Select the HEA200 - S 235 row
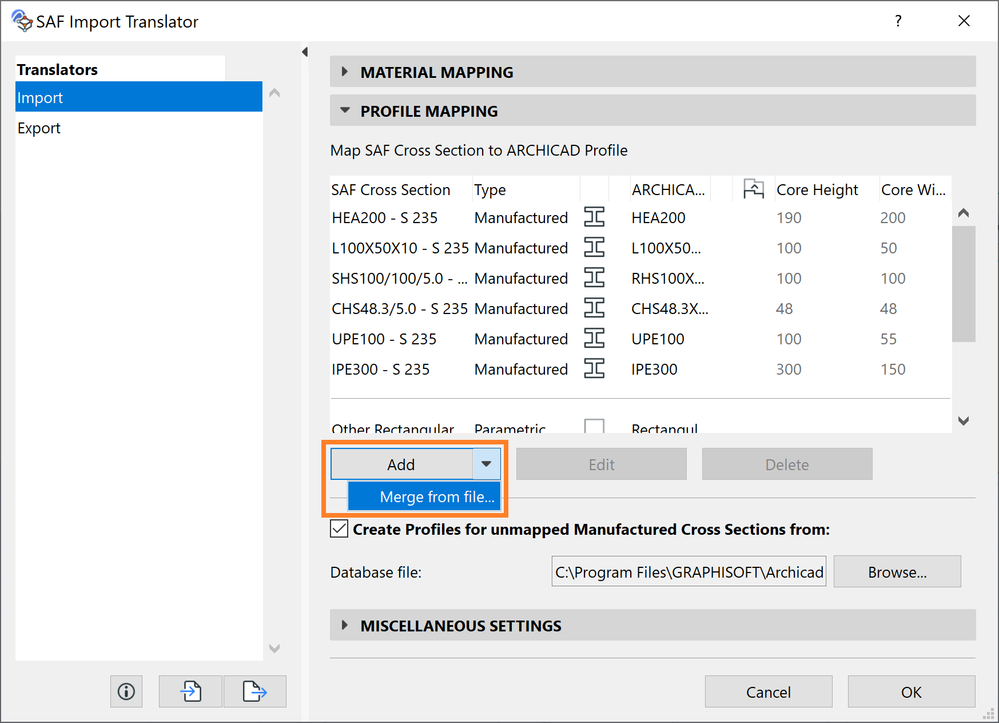This screenshot has height=723, width=999. (x=640, y=217)
